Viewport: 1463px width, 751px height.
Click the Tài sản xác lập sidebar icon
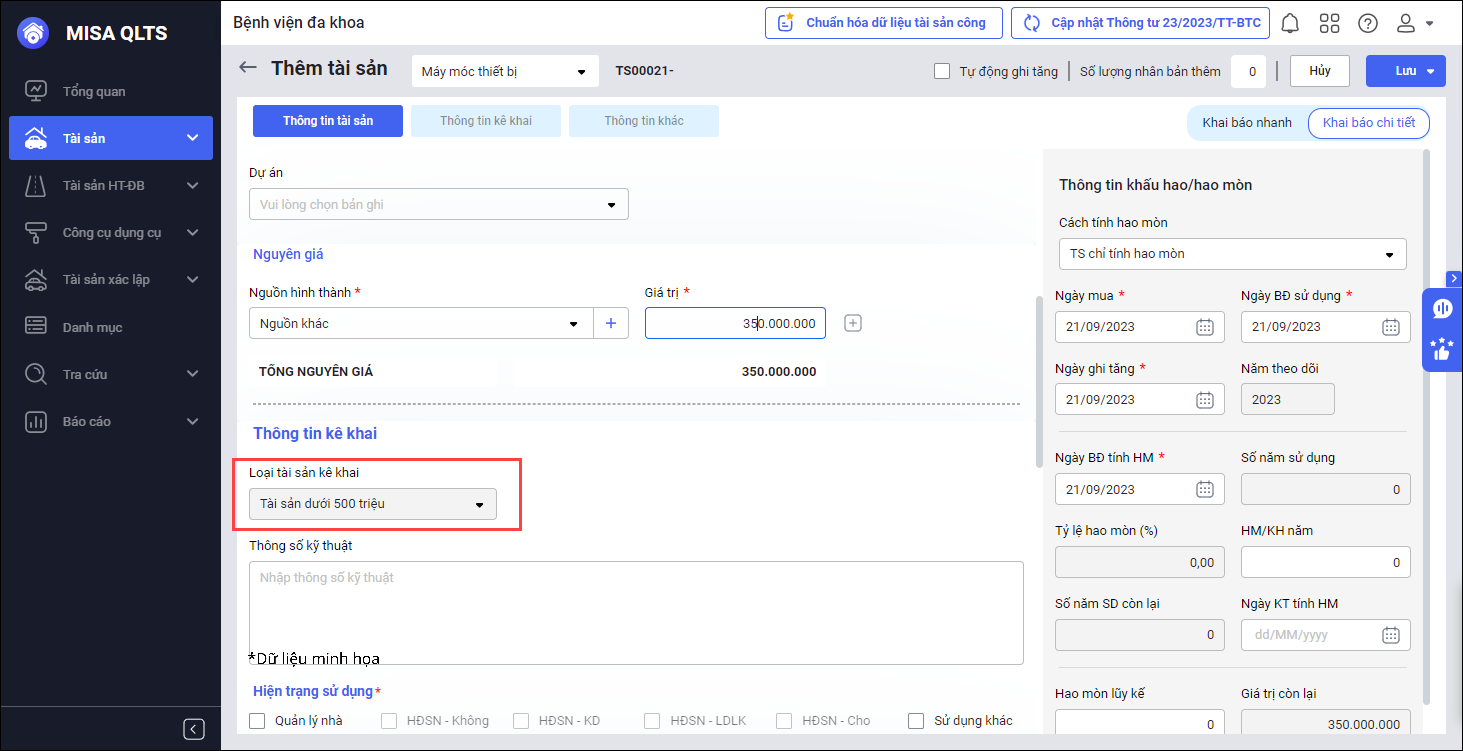pyautogui.click(x=36, y=279)
